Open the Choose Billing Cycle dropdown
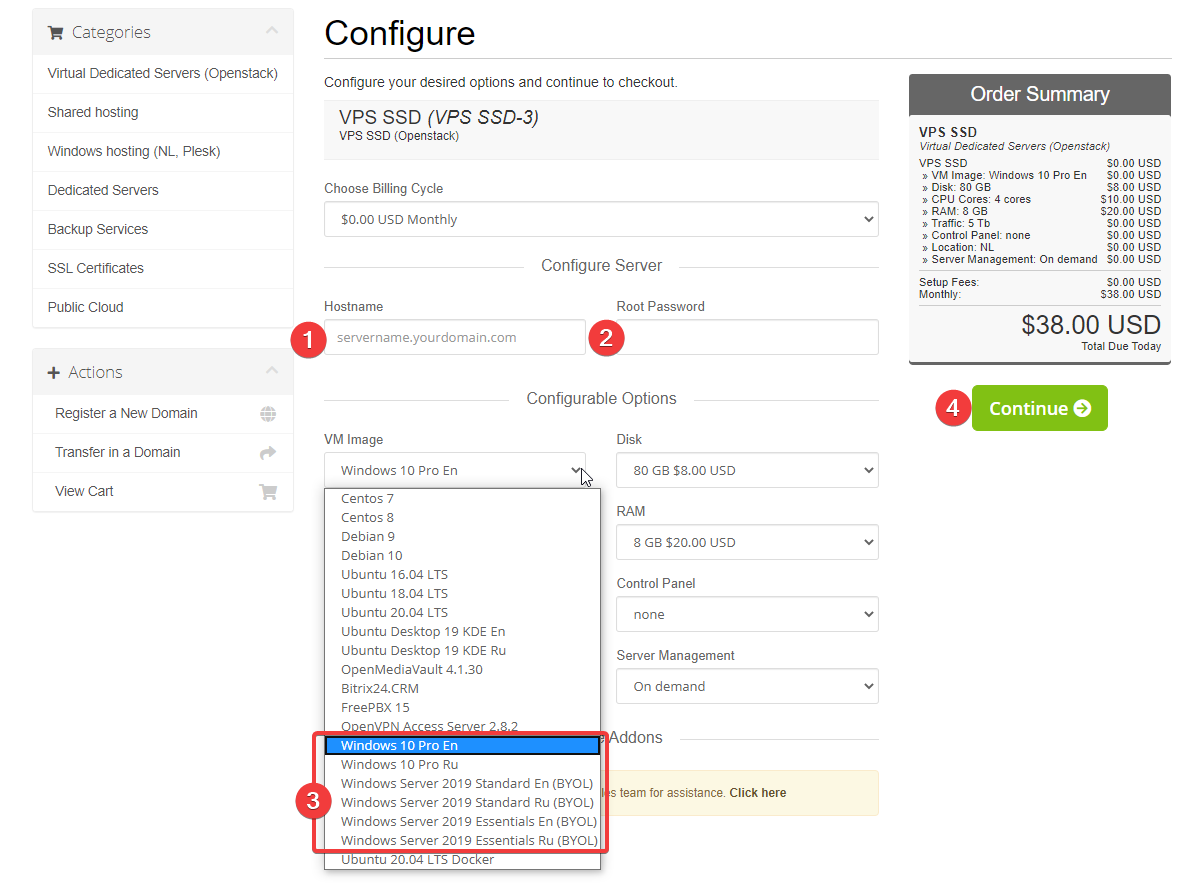Screen dimensions: 1201x886 coord(600,220)
